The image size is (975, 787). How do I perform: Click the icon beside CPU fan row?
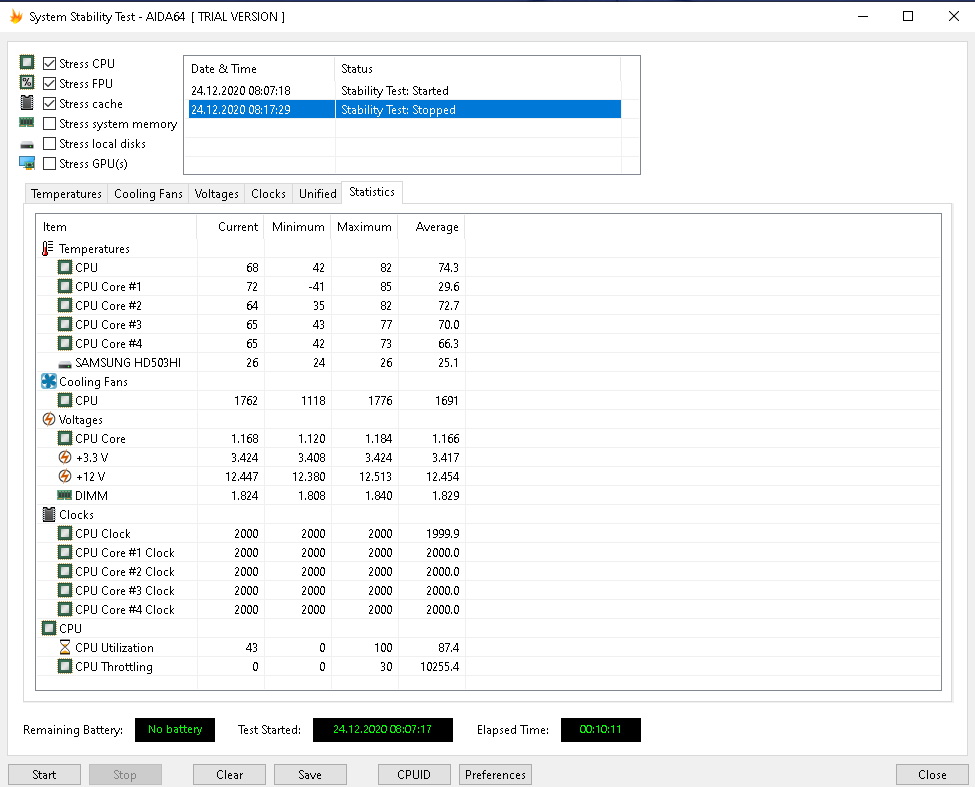pos(65,400)
